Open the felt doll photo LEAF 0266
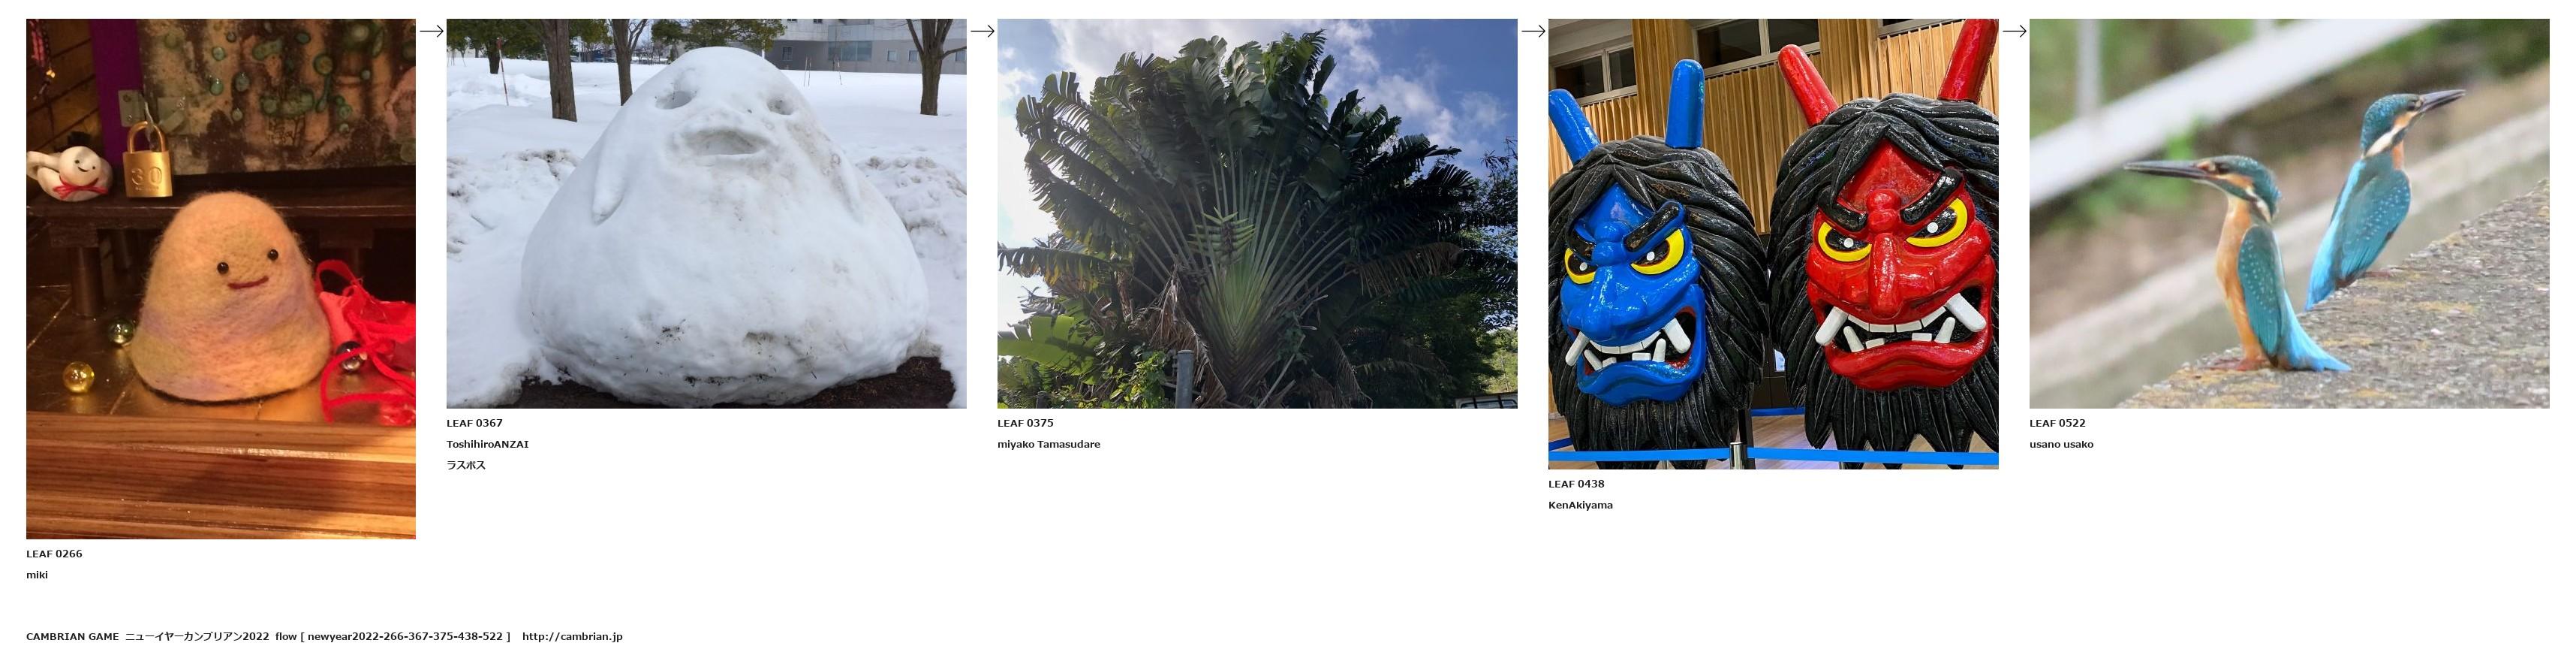 [221, 279]
